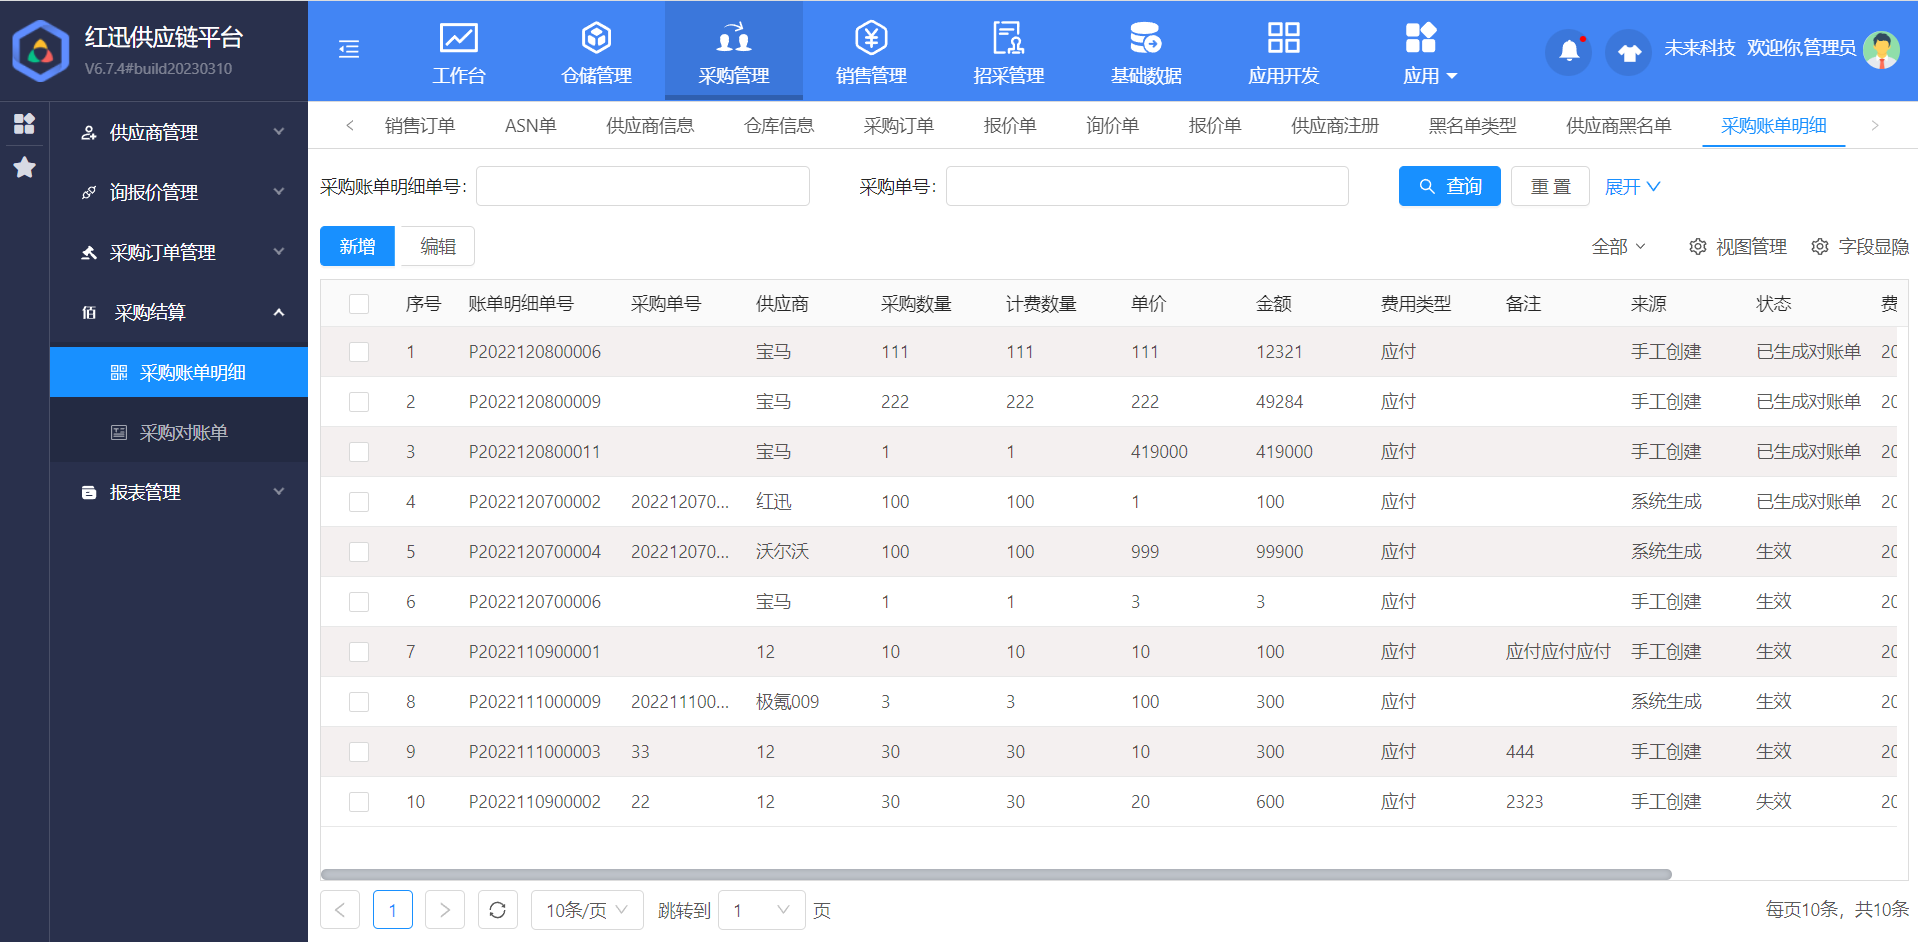Switch to the 销售订单 tab

(420, 126)
